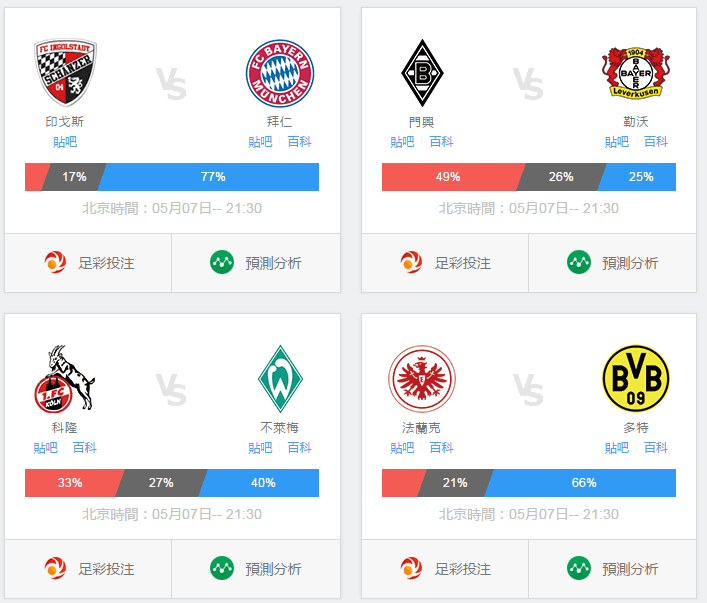Open 百科 link under 拜仁

tap(299, 142)
